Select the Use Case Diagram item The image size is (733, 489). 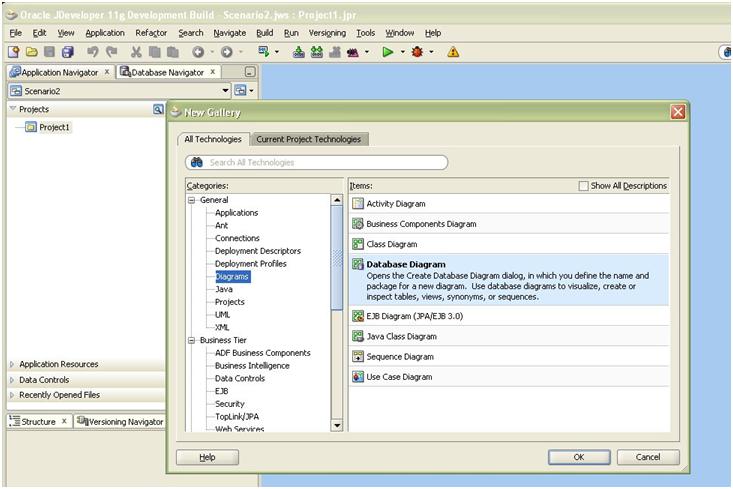[509, 377]
